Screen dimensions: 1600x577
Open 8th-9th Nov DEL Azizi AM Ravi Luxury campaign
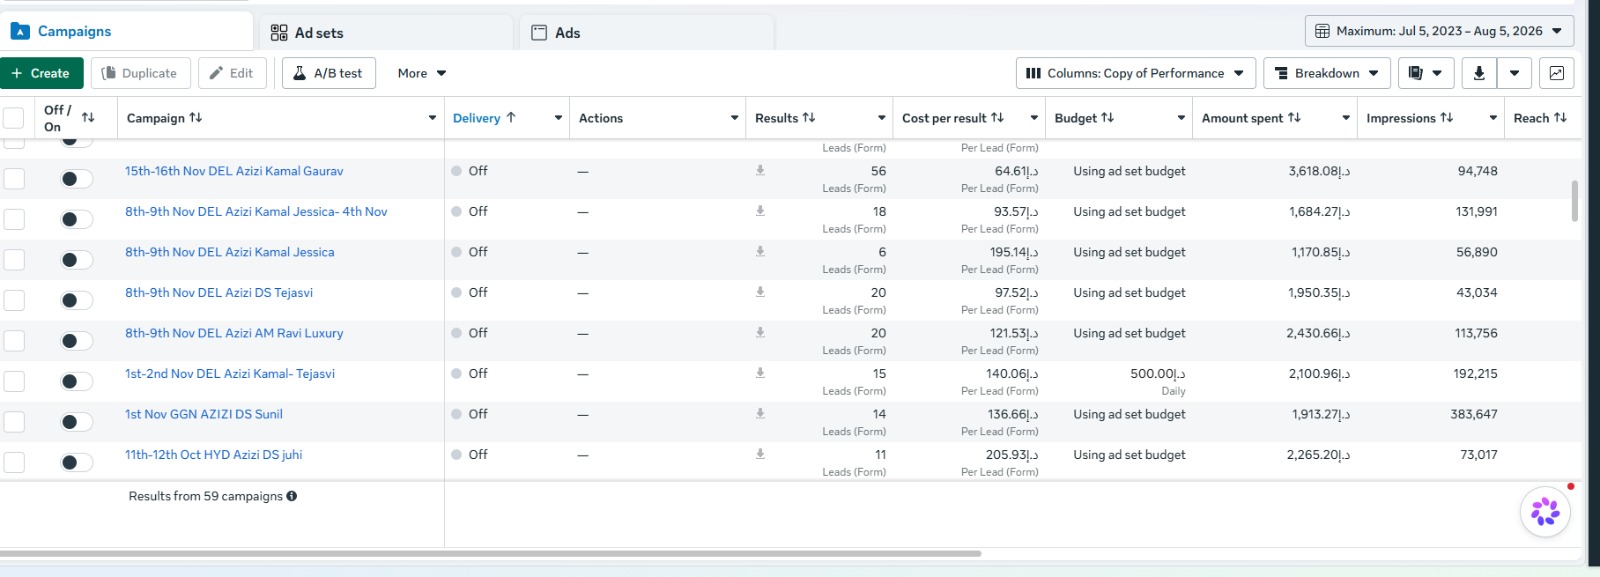click(234, 333)
